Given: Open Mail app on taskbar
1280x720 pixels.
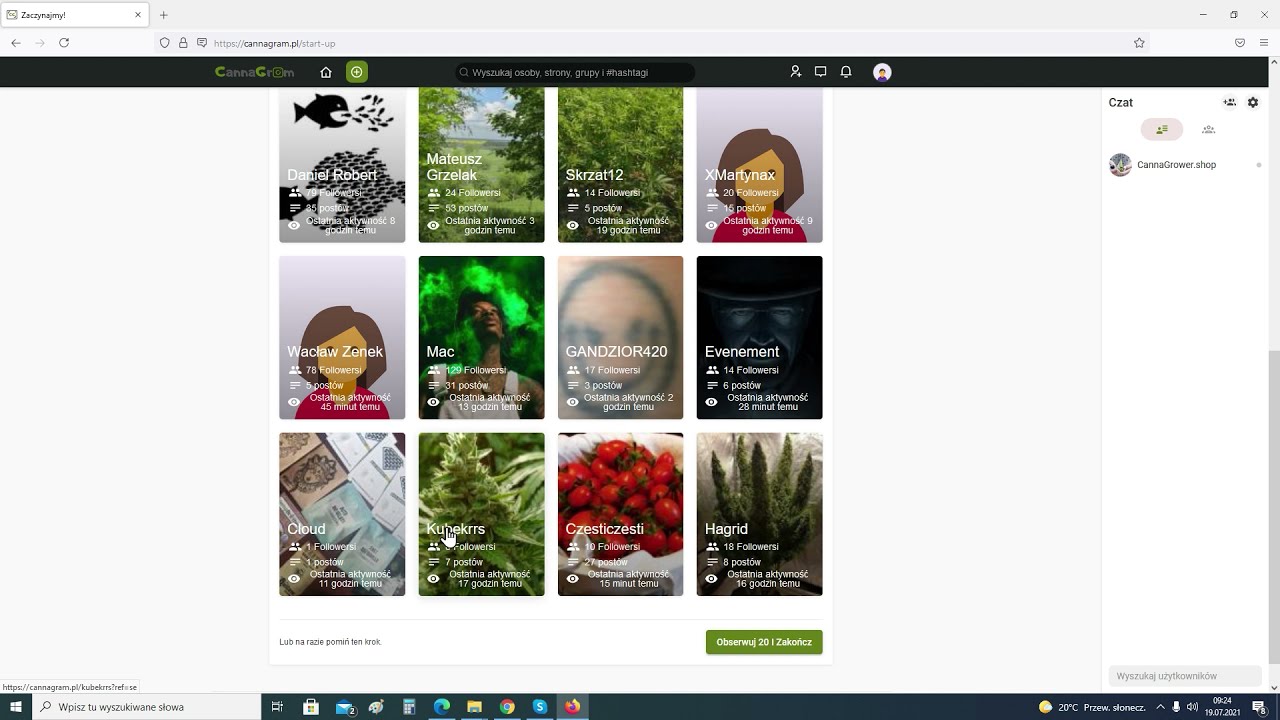Looking at the screenshot, I should [x=345, y=707].
